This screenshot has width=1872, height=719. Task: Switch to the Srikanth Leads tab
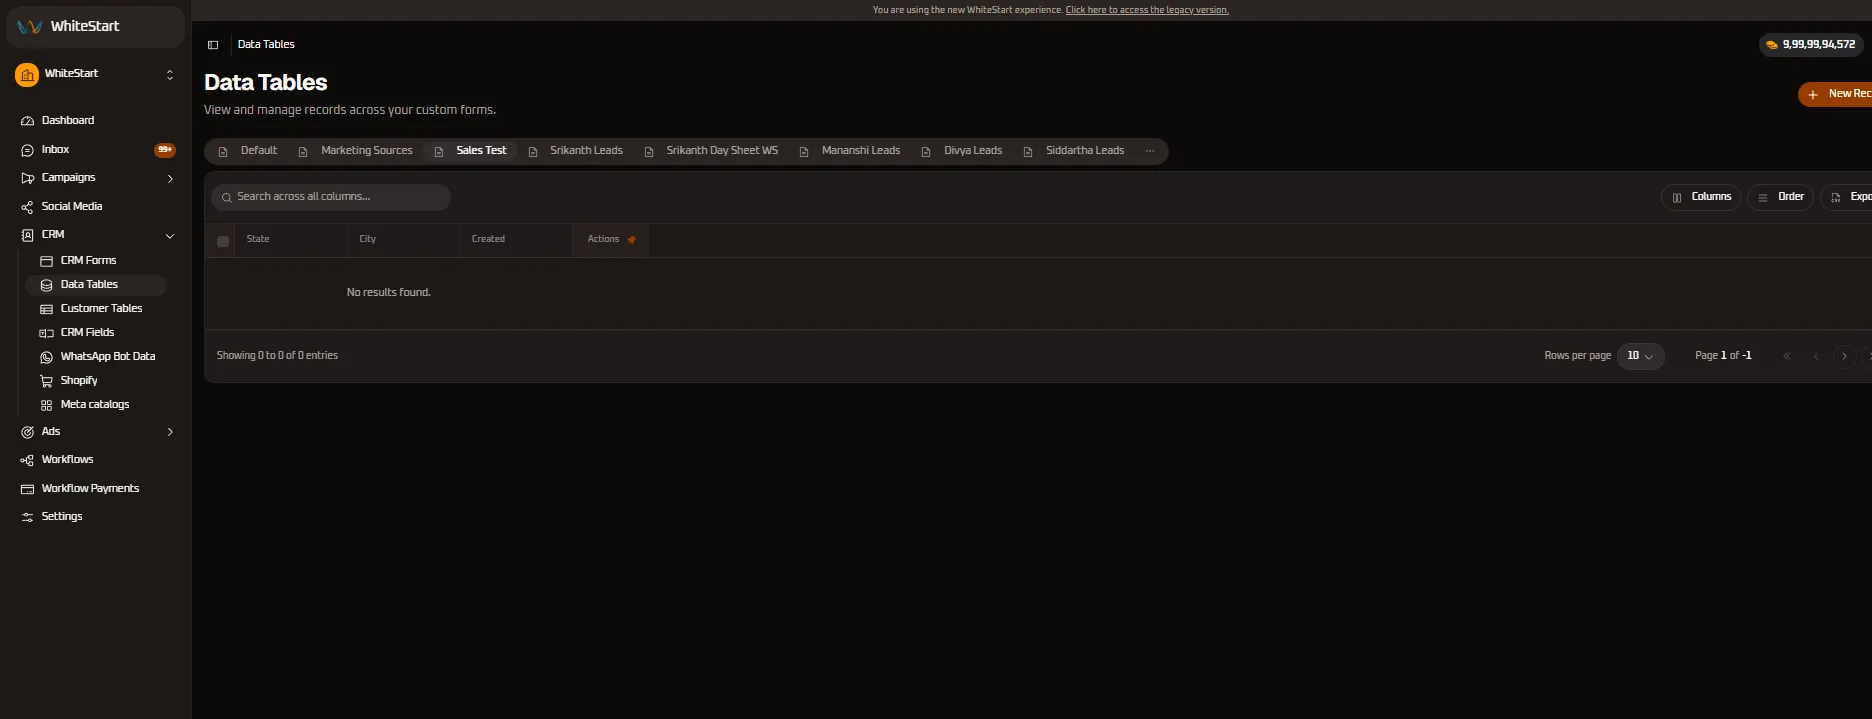(575, 151)
